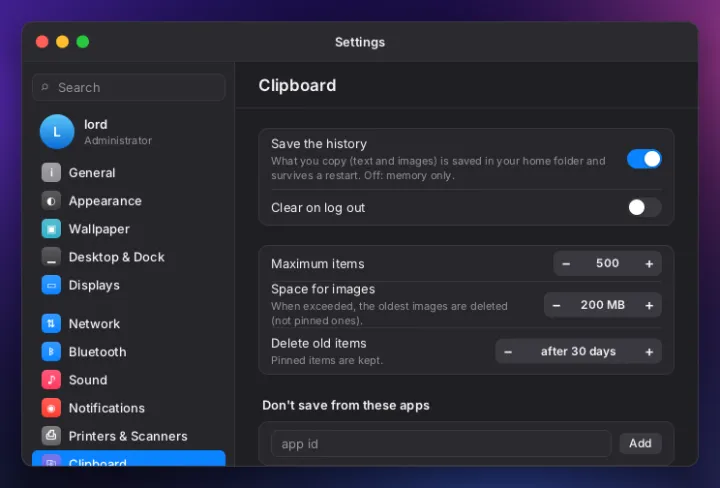The width and height of the screenshot is (720, 488).
Task: Click the lord user avatar
Action: pyautogui.click(x=57, y=132)
